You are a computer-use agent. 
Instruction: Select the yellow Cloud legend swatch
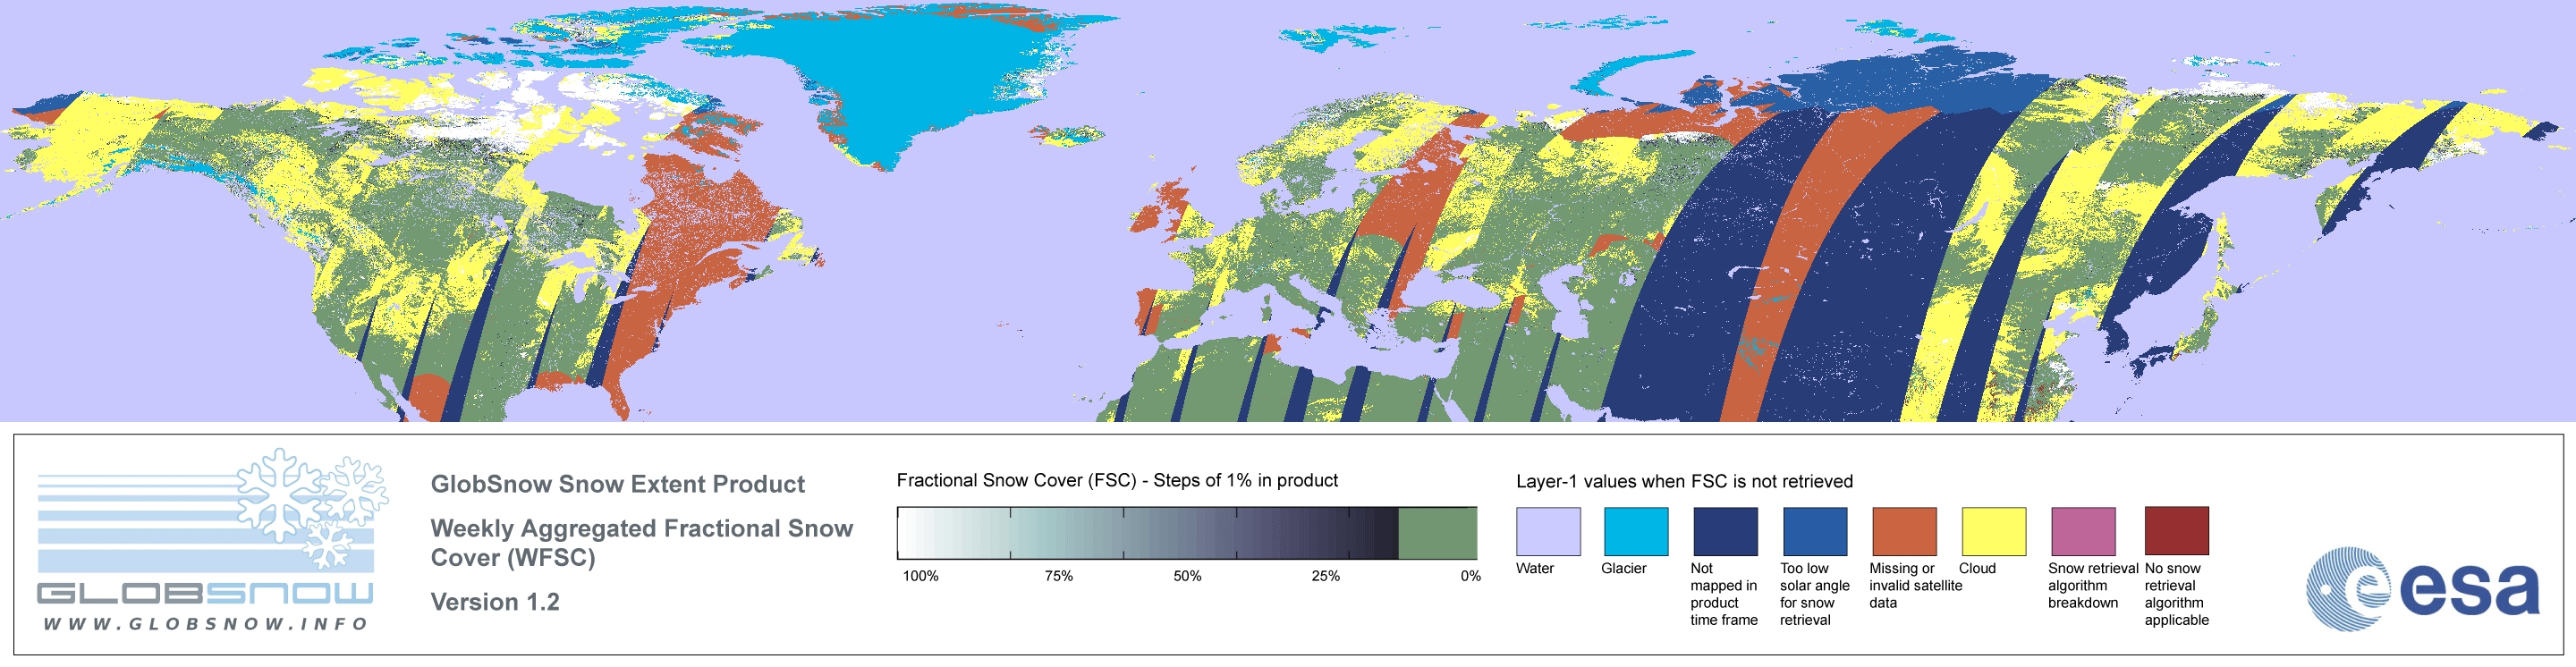pyautogui.click(x=1993, y=531)
